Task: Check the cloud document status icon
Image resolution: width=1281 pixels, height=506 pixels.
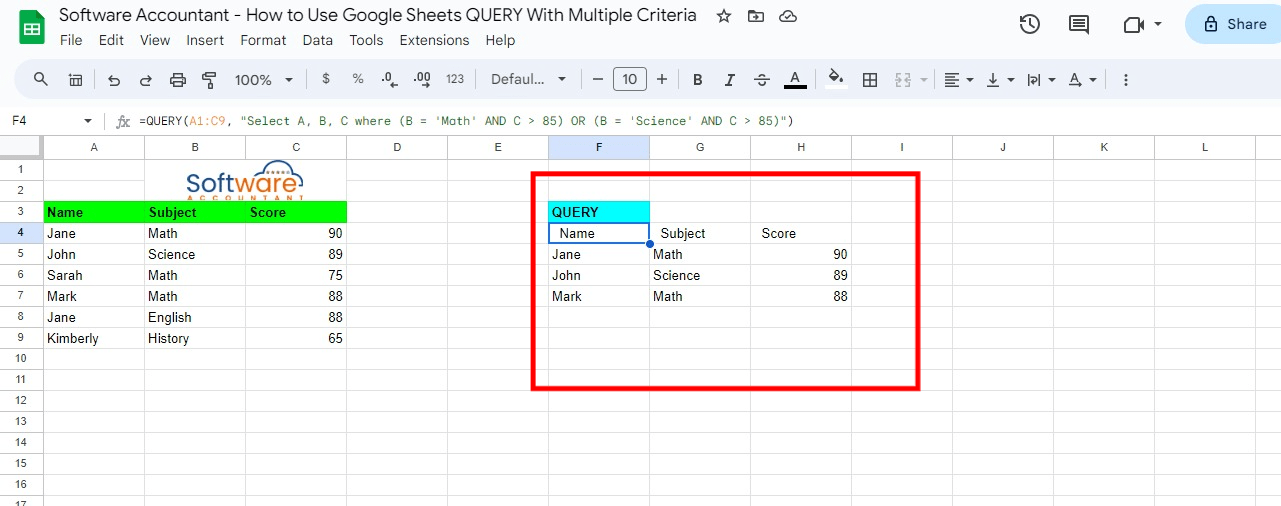Action: pyautogui.click(x=788, y=17)
